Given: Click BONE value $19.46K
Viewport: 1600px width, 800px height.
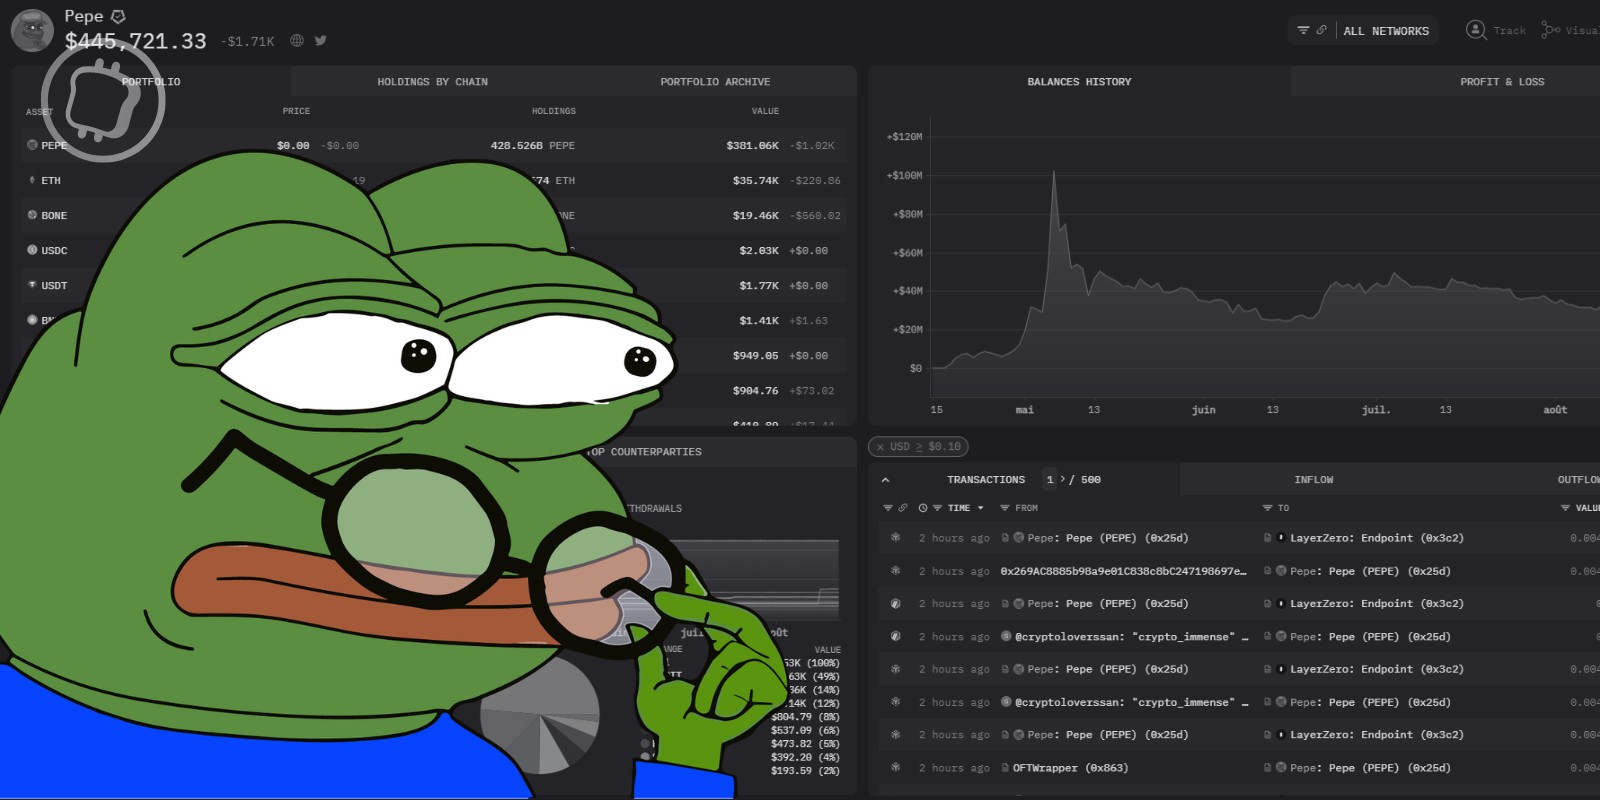Looking at the screenshot, I should tap(755, 216).
